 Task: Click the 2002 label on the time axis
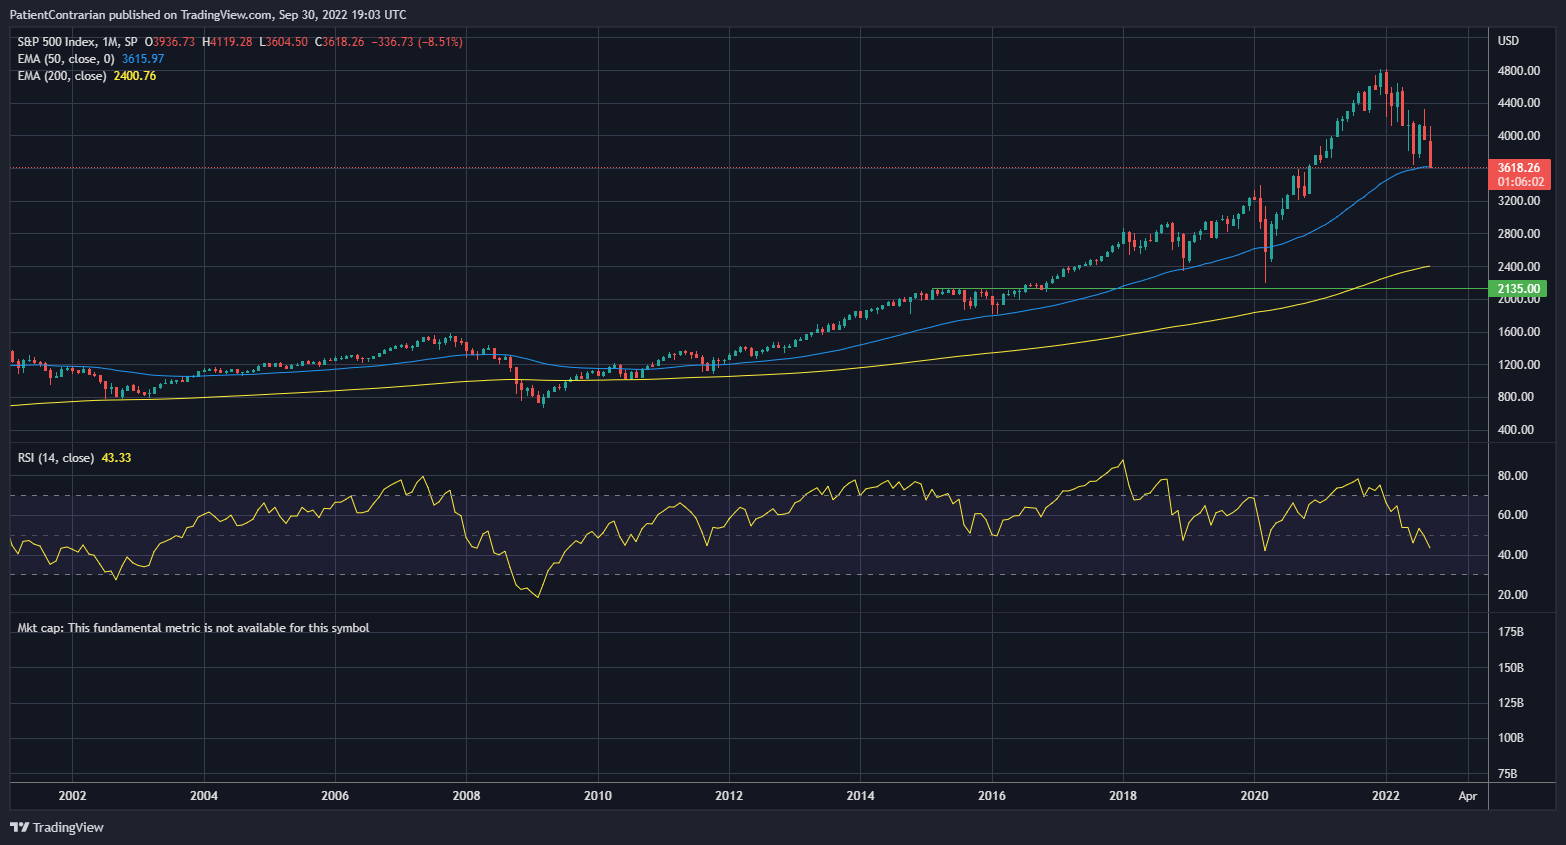[x=72, y=796]
